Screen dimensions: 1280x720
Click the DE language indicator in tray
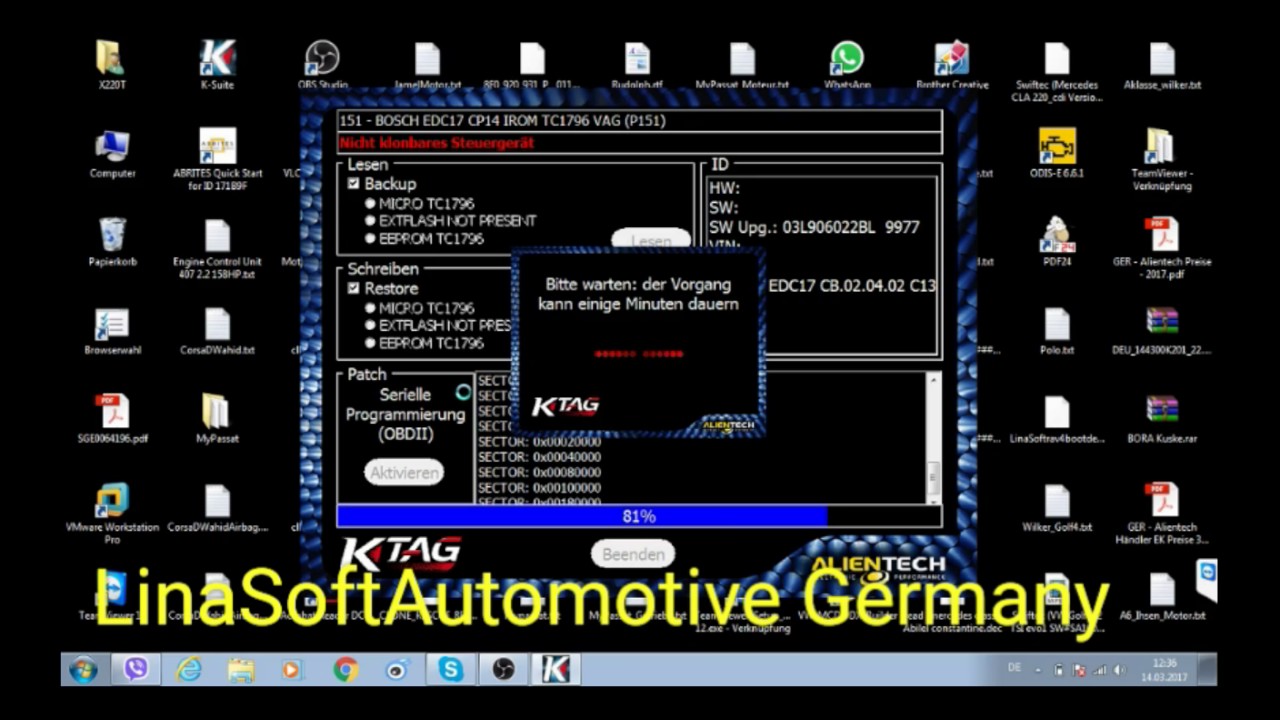tap(1014, 668)
